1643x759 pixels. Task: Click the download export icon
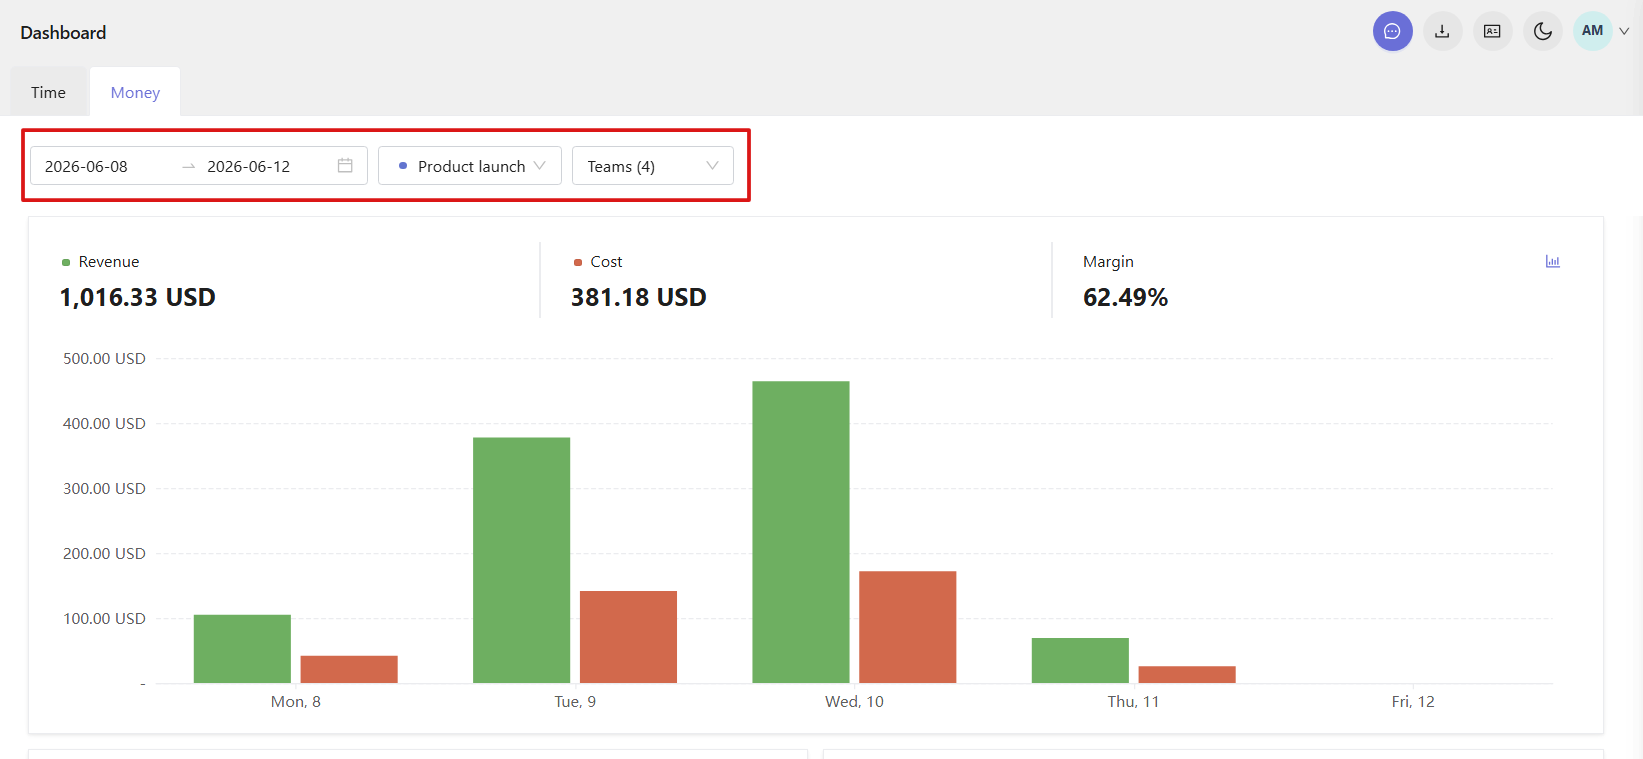[1442, 31]
